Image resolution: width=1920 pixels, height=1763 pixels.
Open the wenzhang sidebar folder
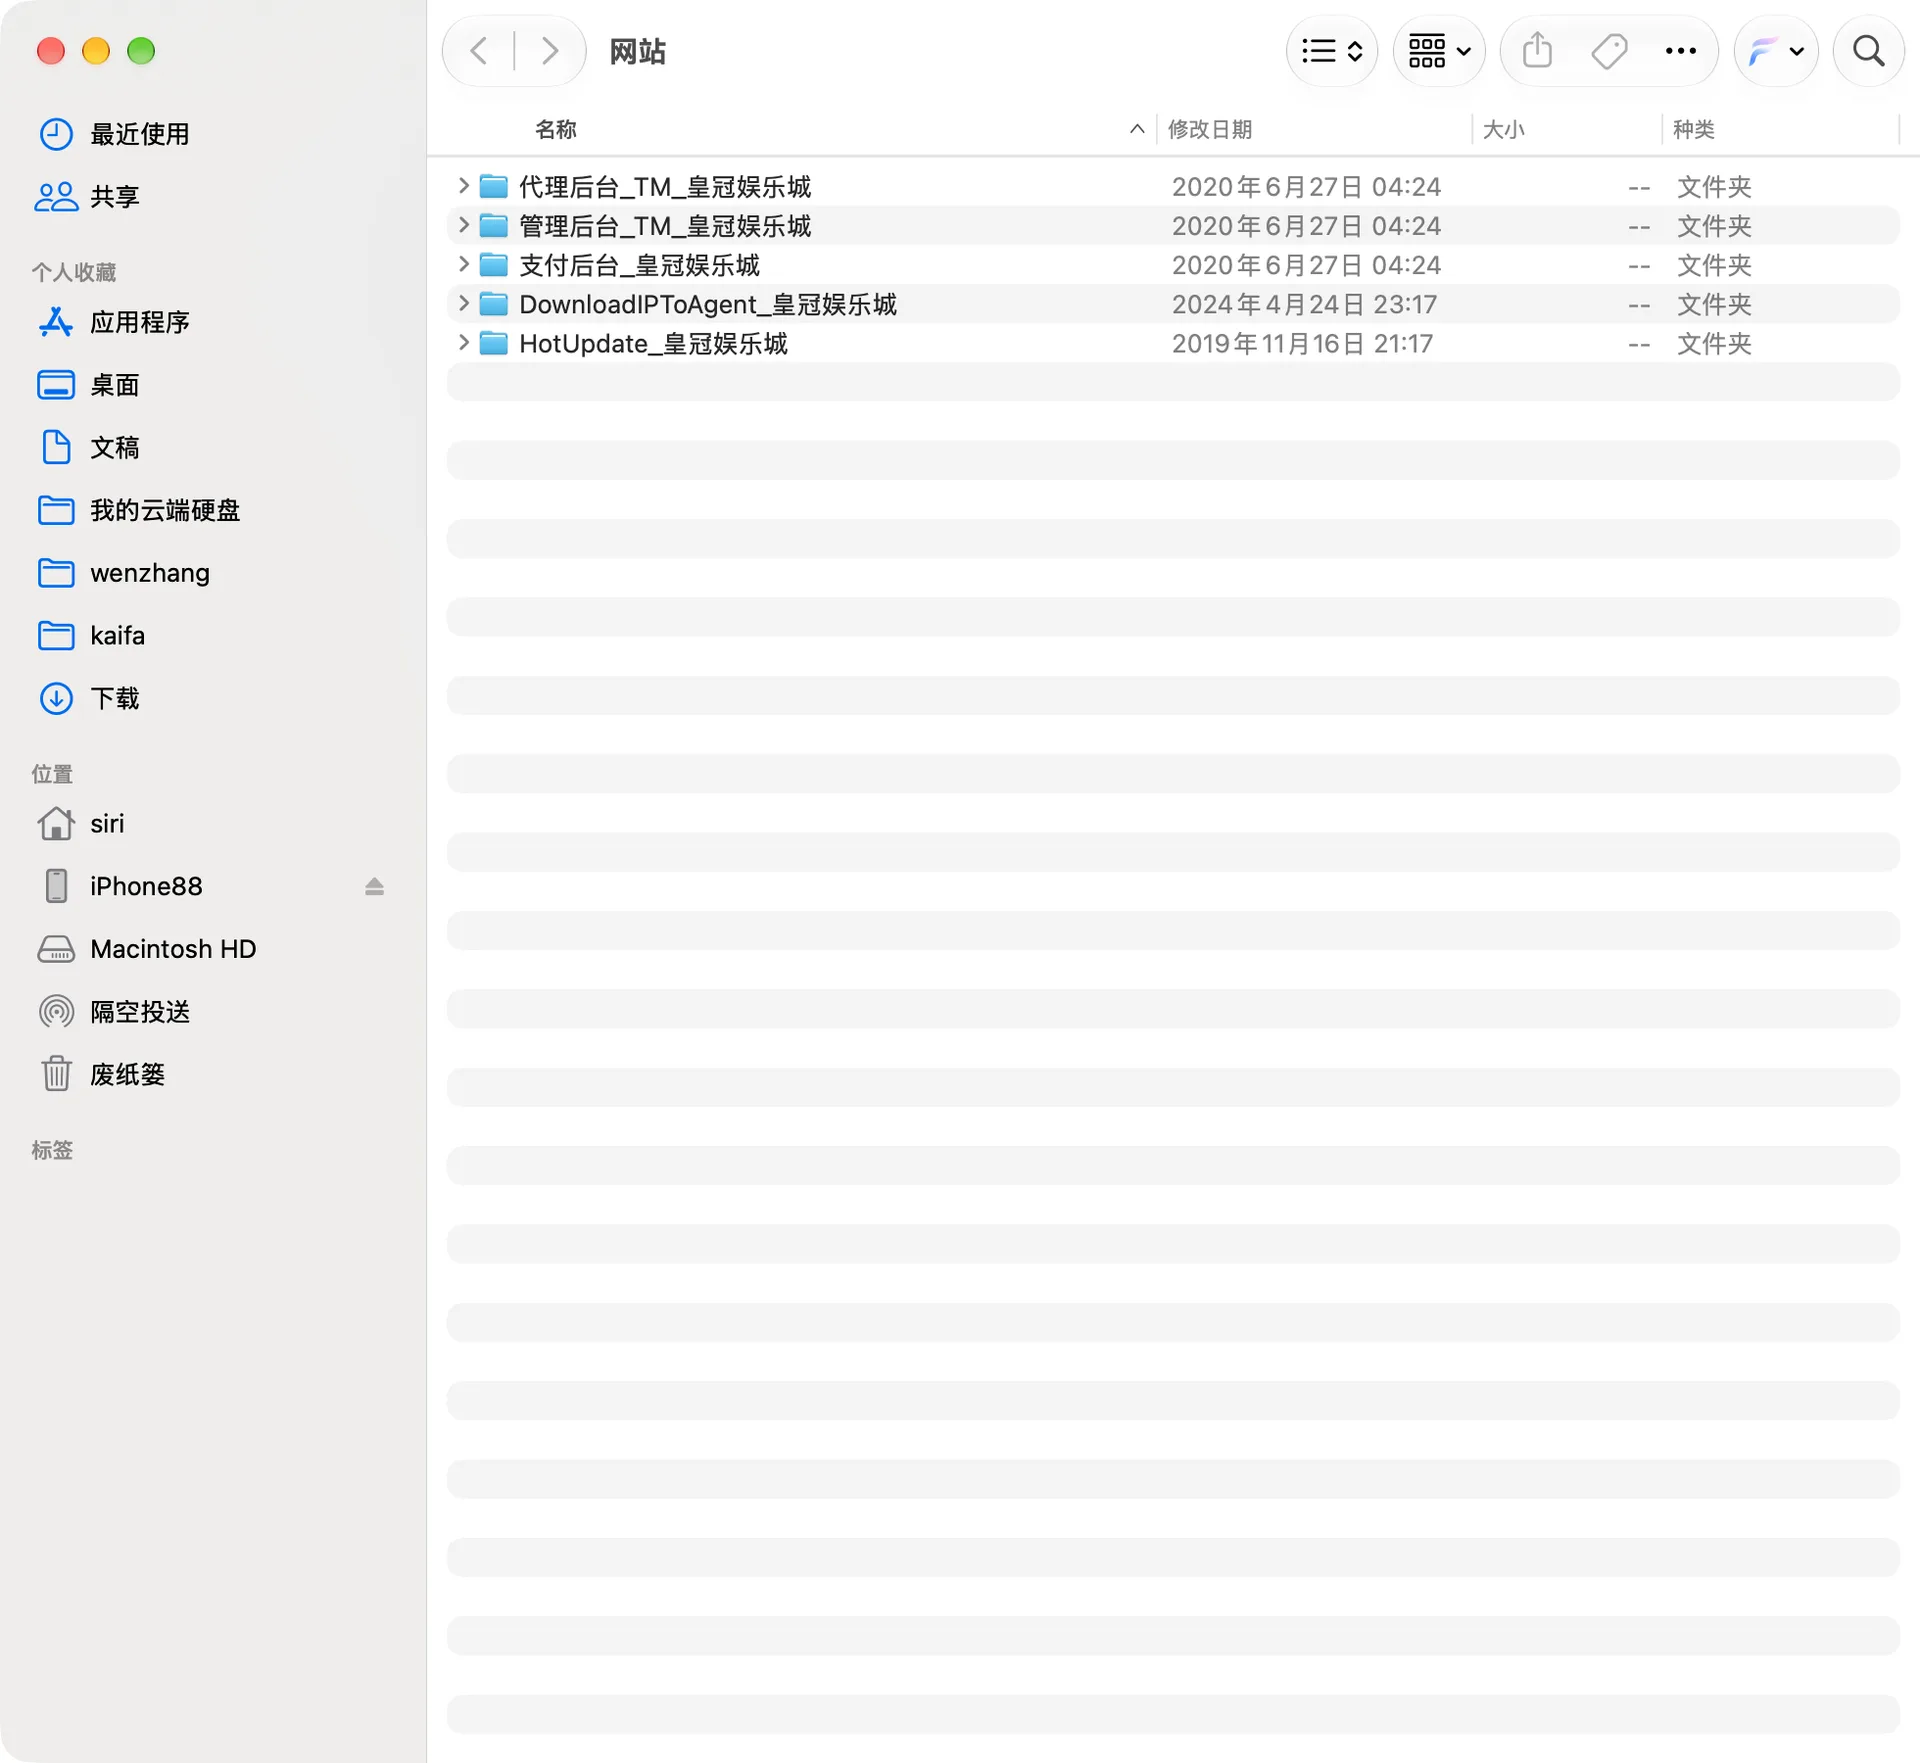click(124, 573)
